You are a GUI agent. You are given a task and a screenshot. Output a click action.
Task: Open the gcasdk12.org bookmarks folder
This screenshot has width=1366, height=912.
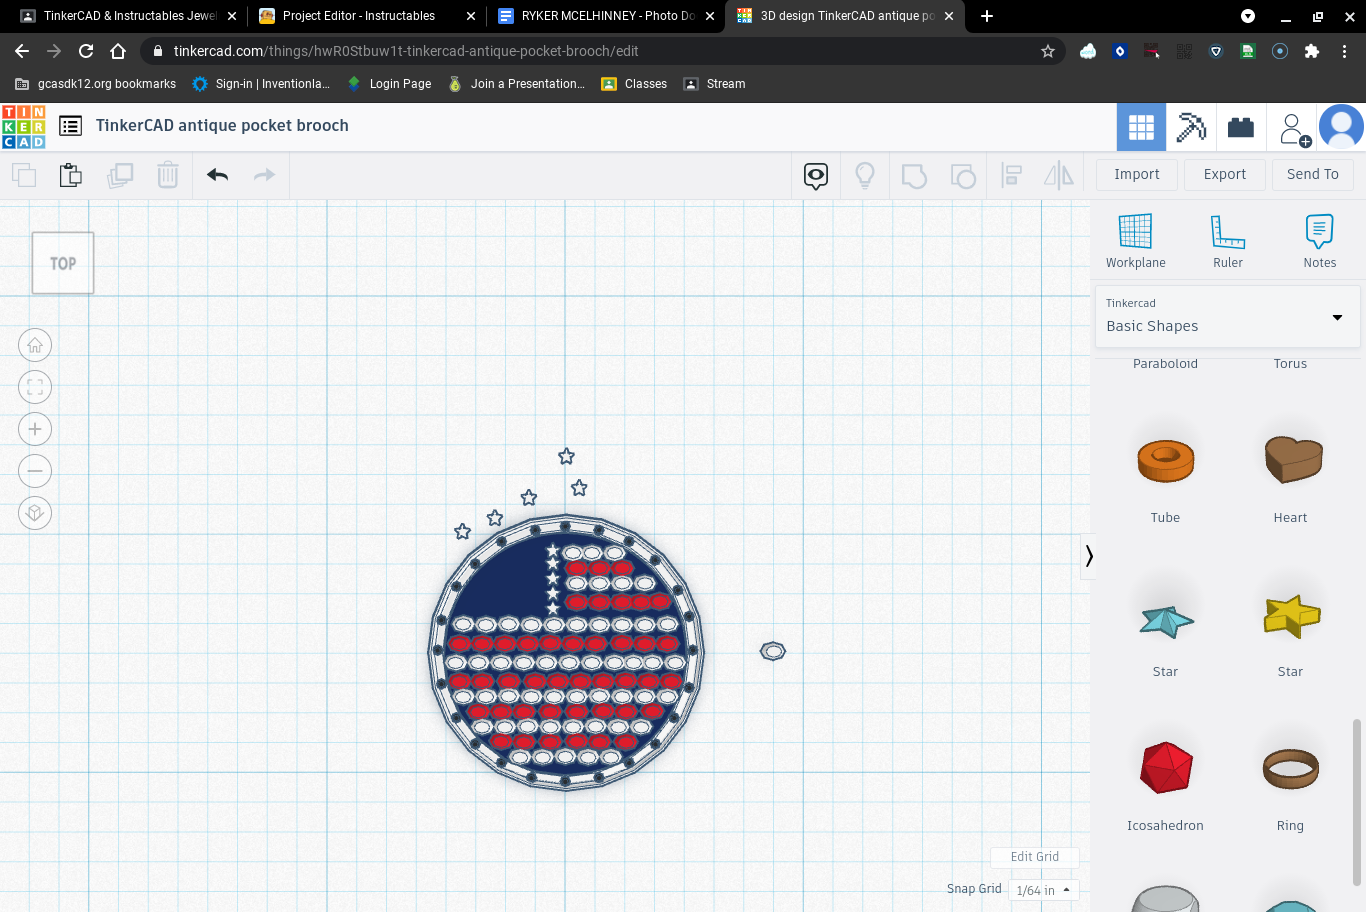click(x=96, y=84)
